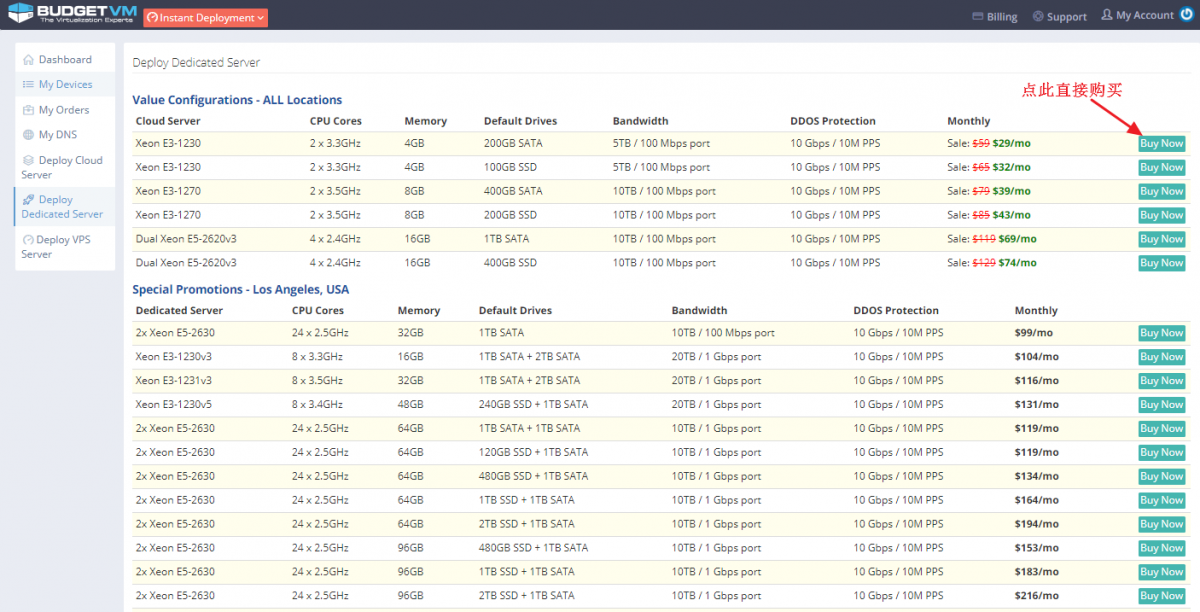Viewport: 1200px width, 612px height.
Task: Click the Deploy Cloud Server icon
Action: tap(29, 160)
